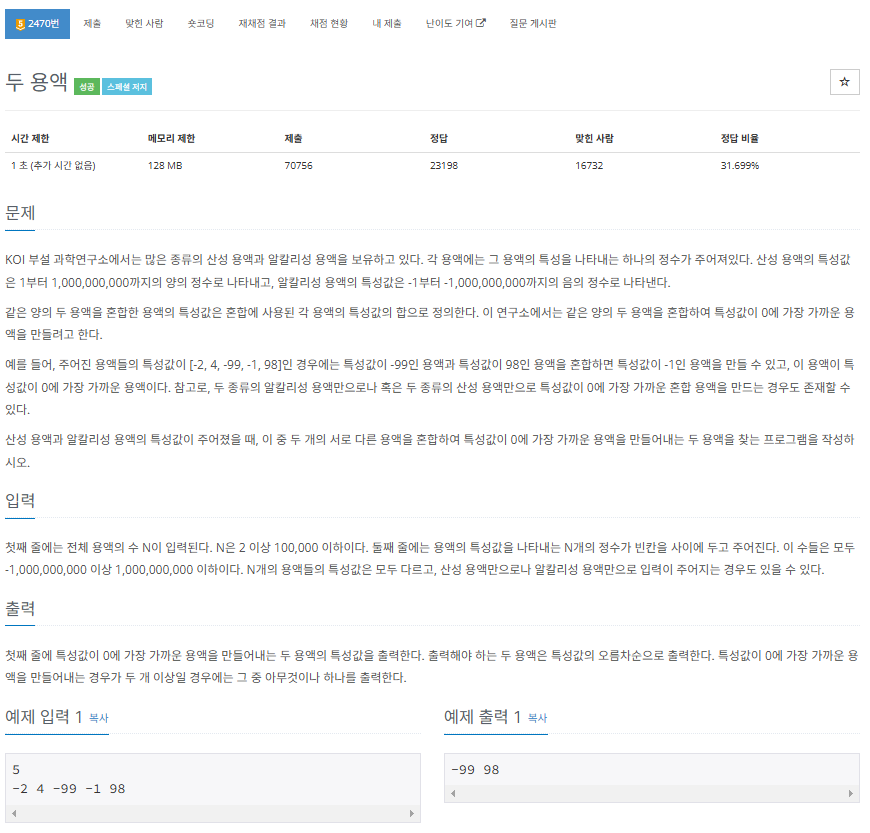Click the left scroll arrow of the 예제 출력 box
The width and height of the screenshot is (870, 833).
tap(453, 794)
